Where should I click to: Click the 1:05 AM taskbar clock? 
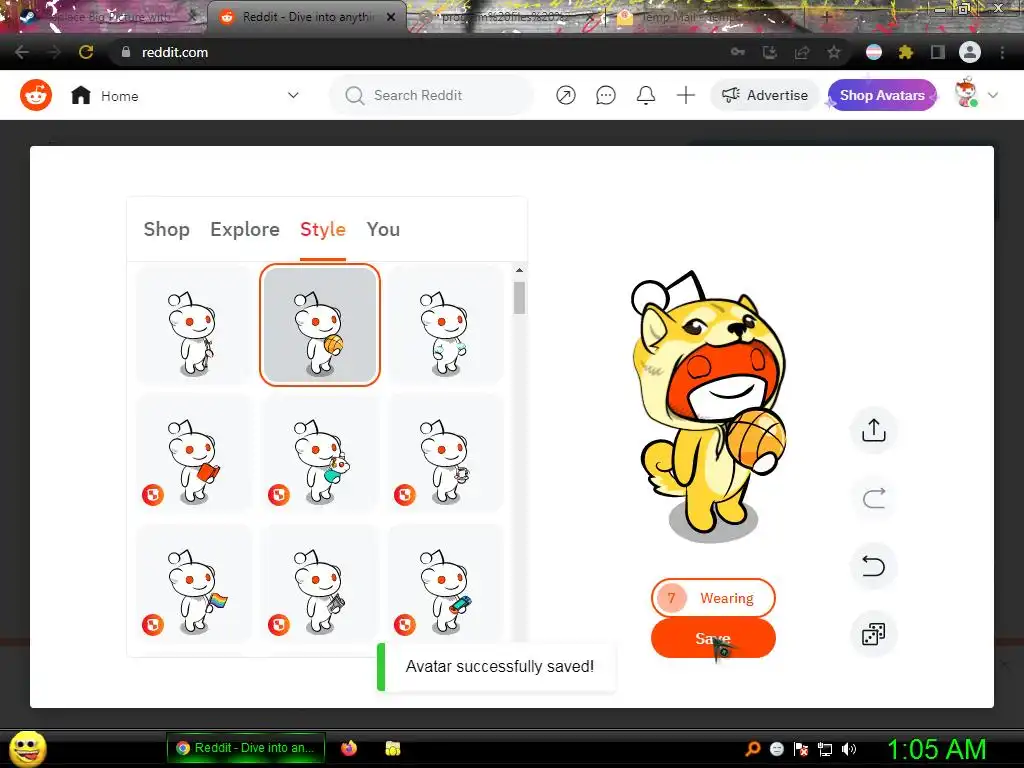936,749
